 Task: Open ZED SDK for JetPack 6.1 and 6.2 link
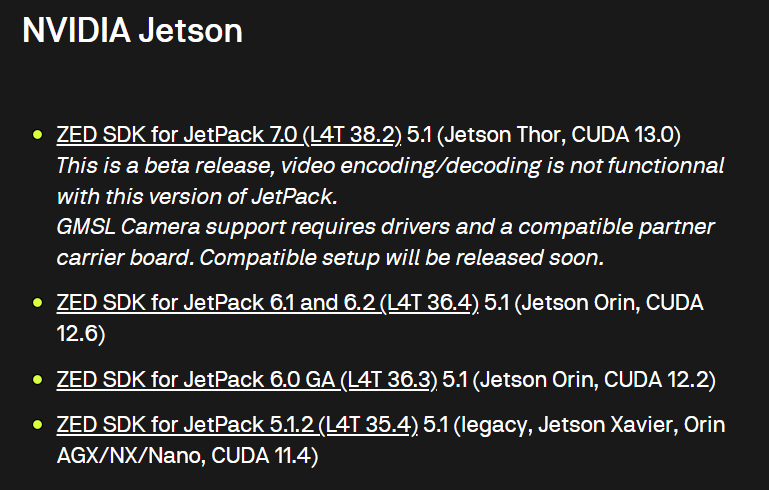pos(267,303)
